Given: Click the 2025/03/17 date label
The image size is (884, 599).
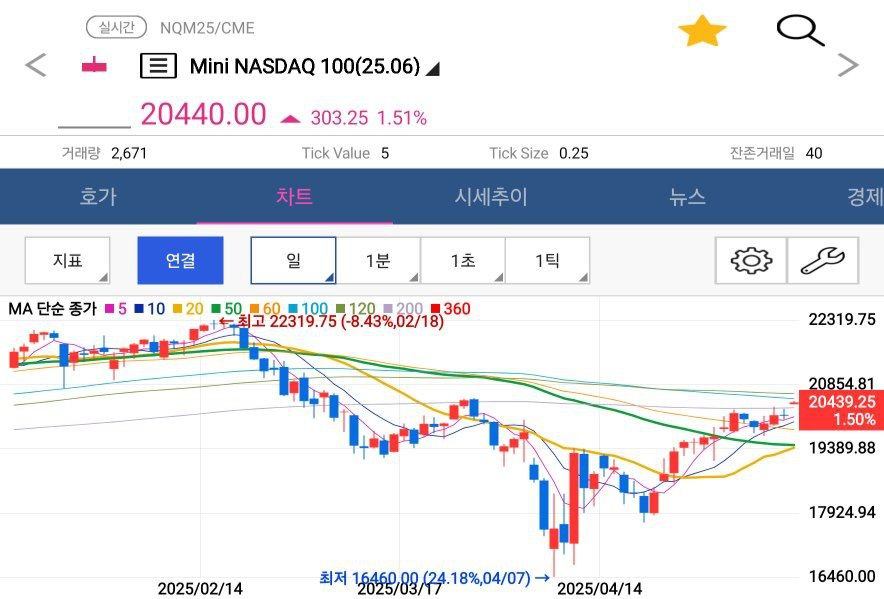Looking at the screenshot, I should [x=400, y=590].
